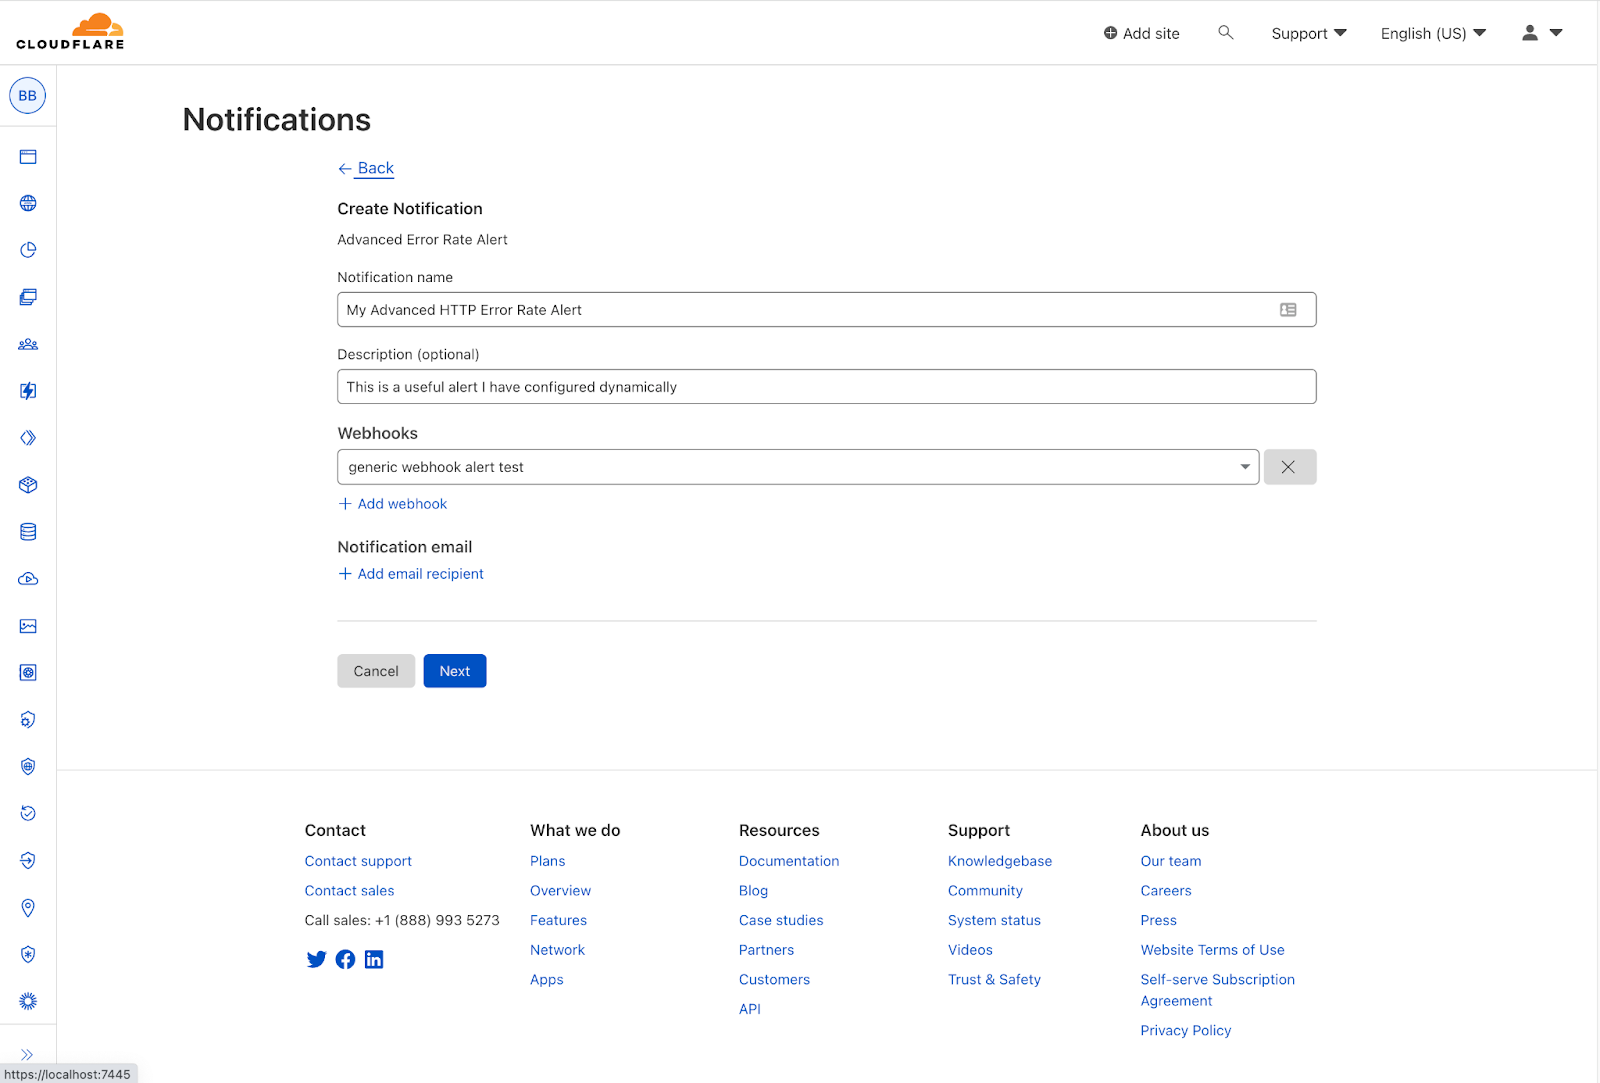Open Cloudflare's Twitter page from footer
The height and width of the screenshot is (1083, 1600).
tap(316, 960)
